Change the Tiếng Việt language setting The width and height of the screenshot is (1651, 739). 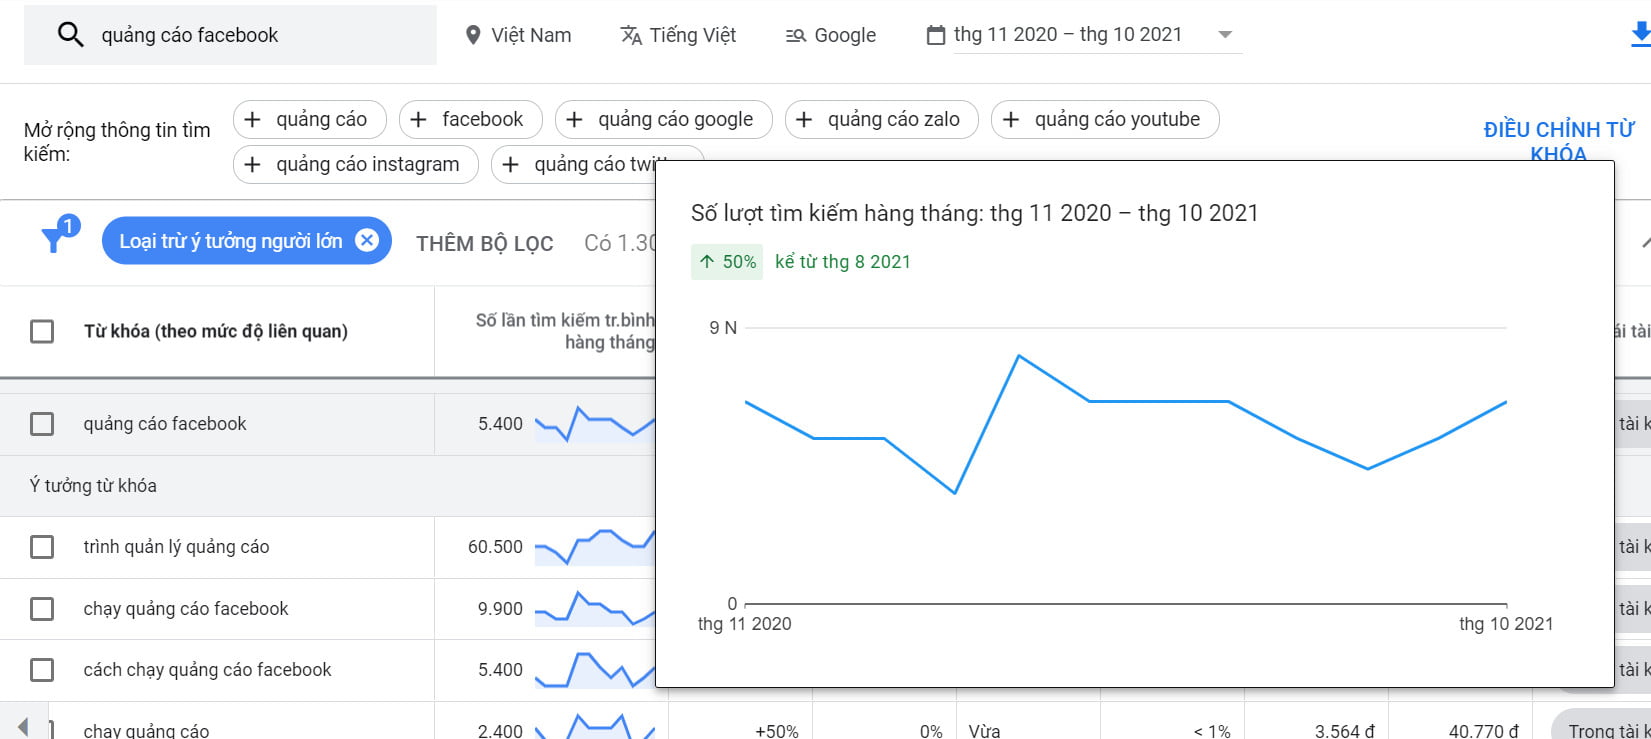678,35
